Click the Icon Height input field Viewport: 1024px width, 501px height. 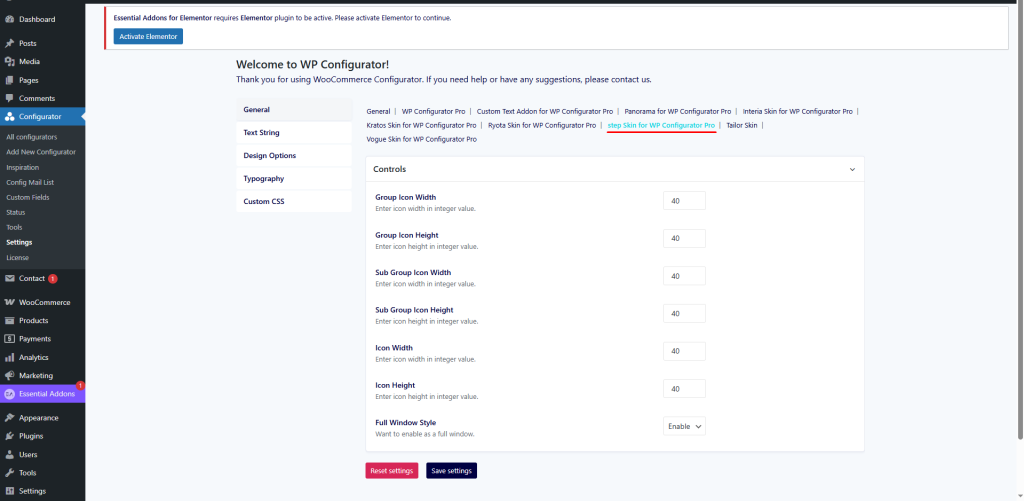(x=684, y=389)
